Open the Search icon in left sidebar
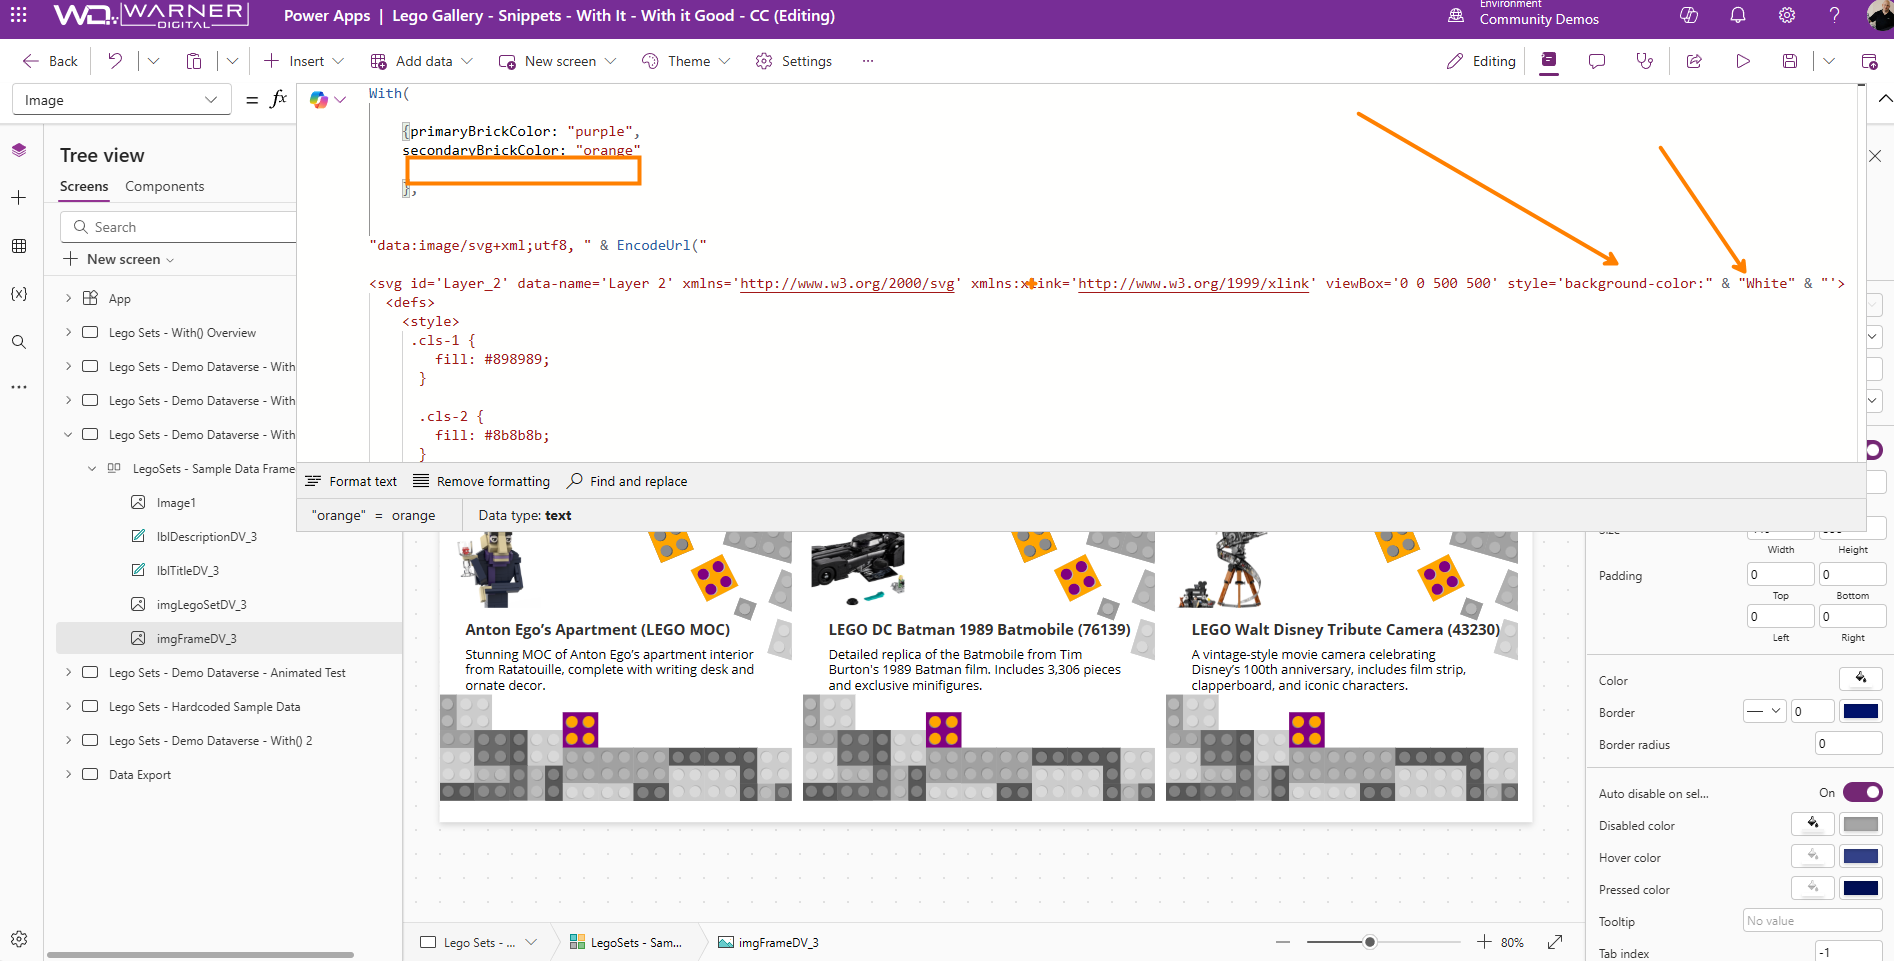 pyautogui.click(x=19, y=342)
